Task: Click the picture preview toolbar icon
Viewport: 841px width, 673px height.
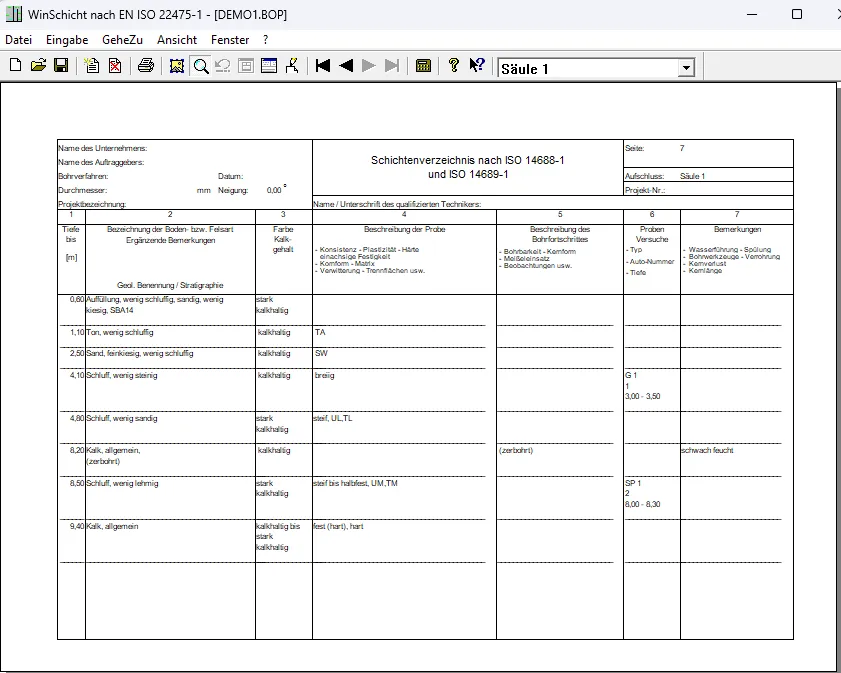Action: point(176,65)
